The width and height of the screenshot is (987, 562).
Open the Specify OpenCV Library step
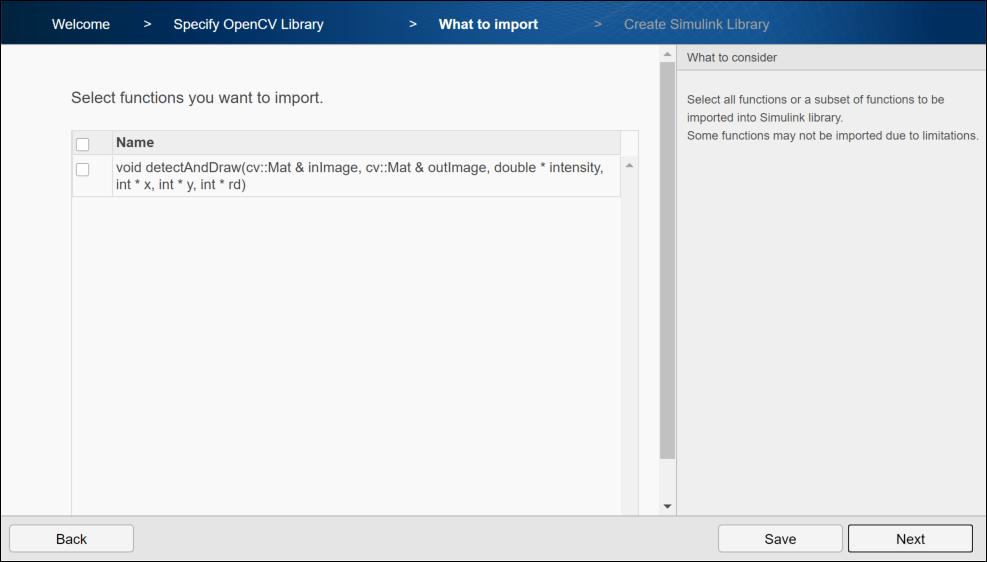point(248,24)
